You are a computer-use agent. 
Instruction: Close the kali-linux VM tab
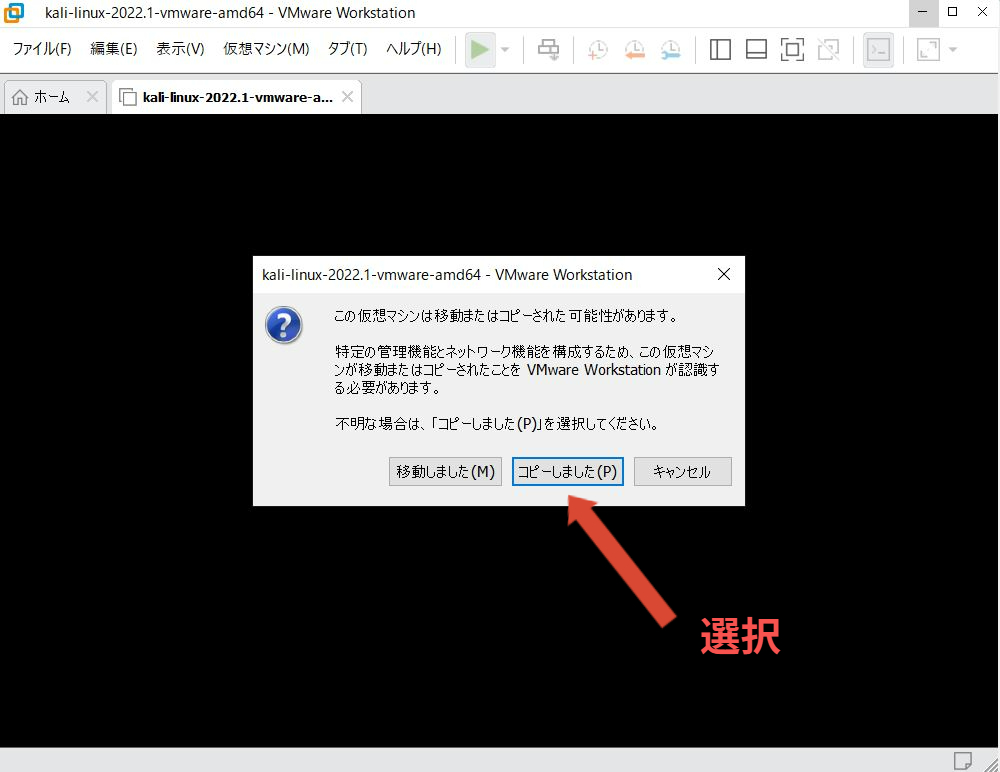(348, 96)
